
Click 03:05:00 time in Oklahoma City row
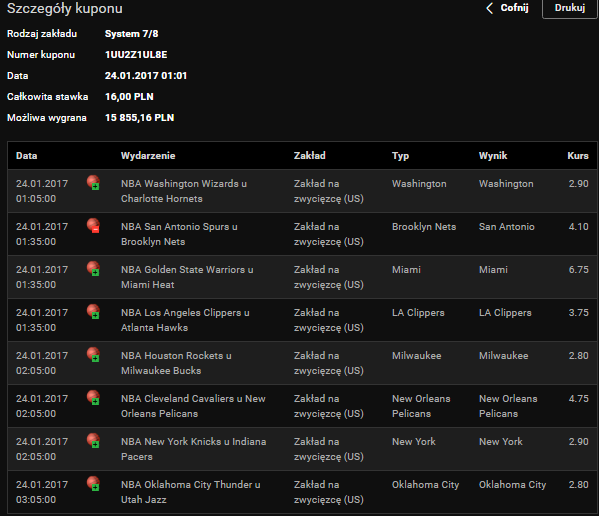point(36,500)
